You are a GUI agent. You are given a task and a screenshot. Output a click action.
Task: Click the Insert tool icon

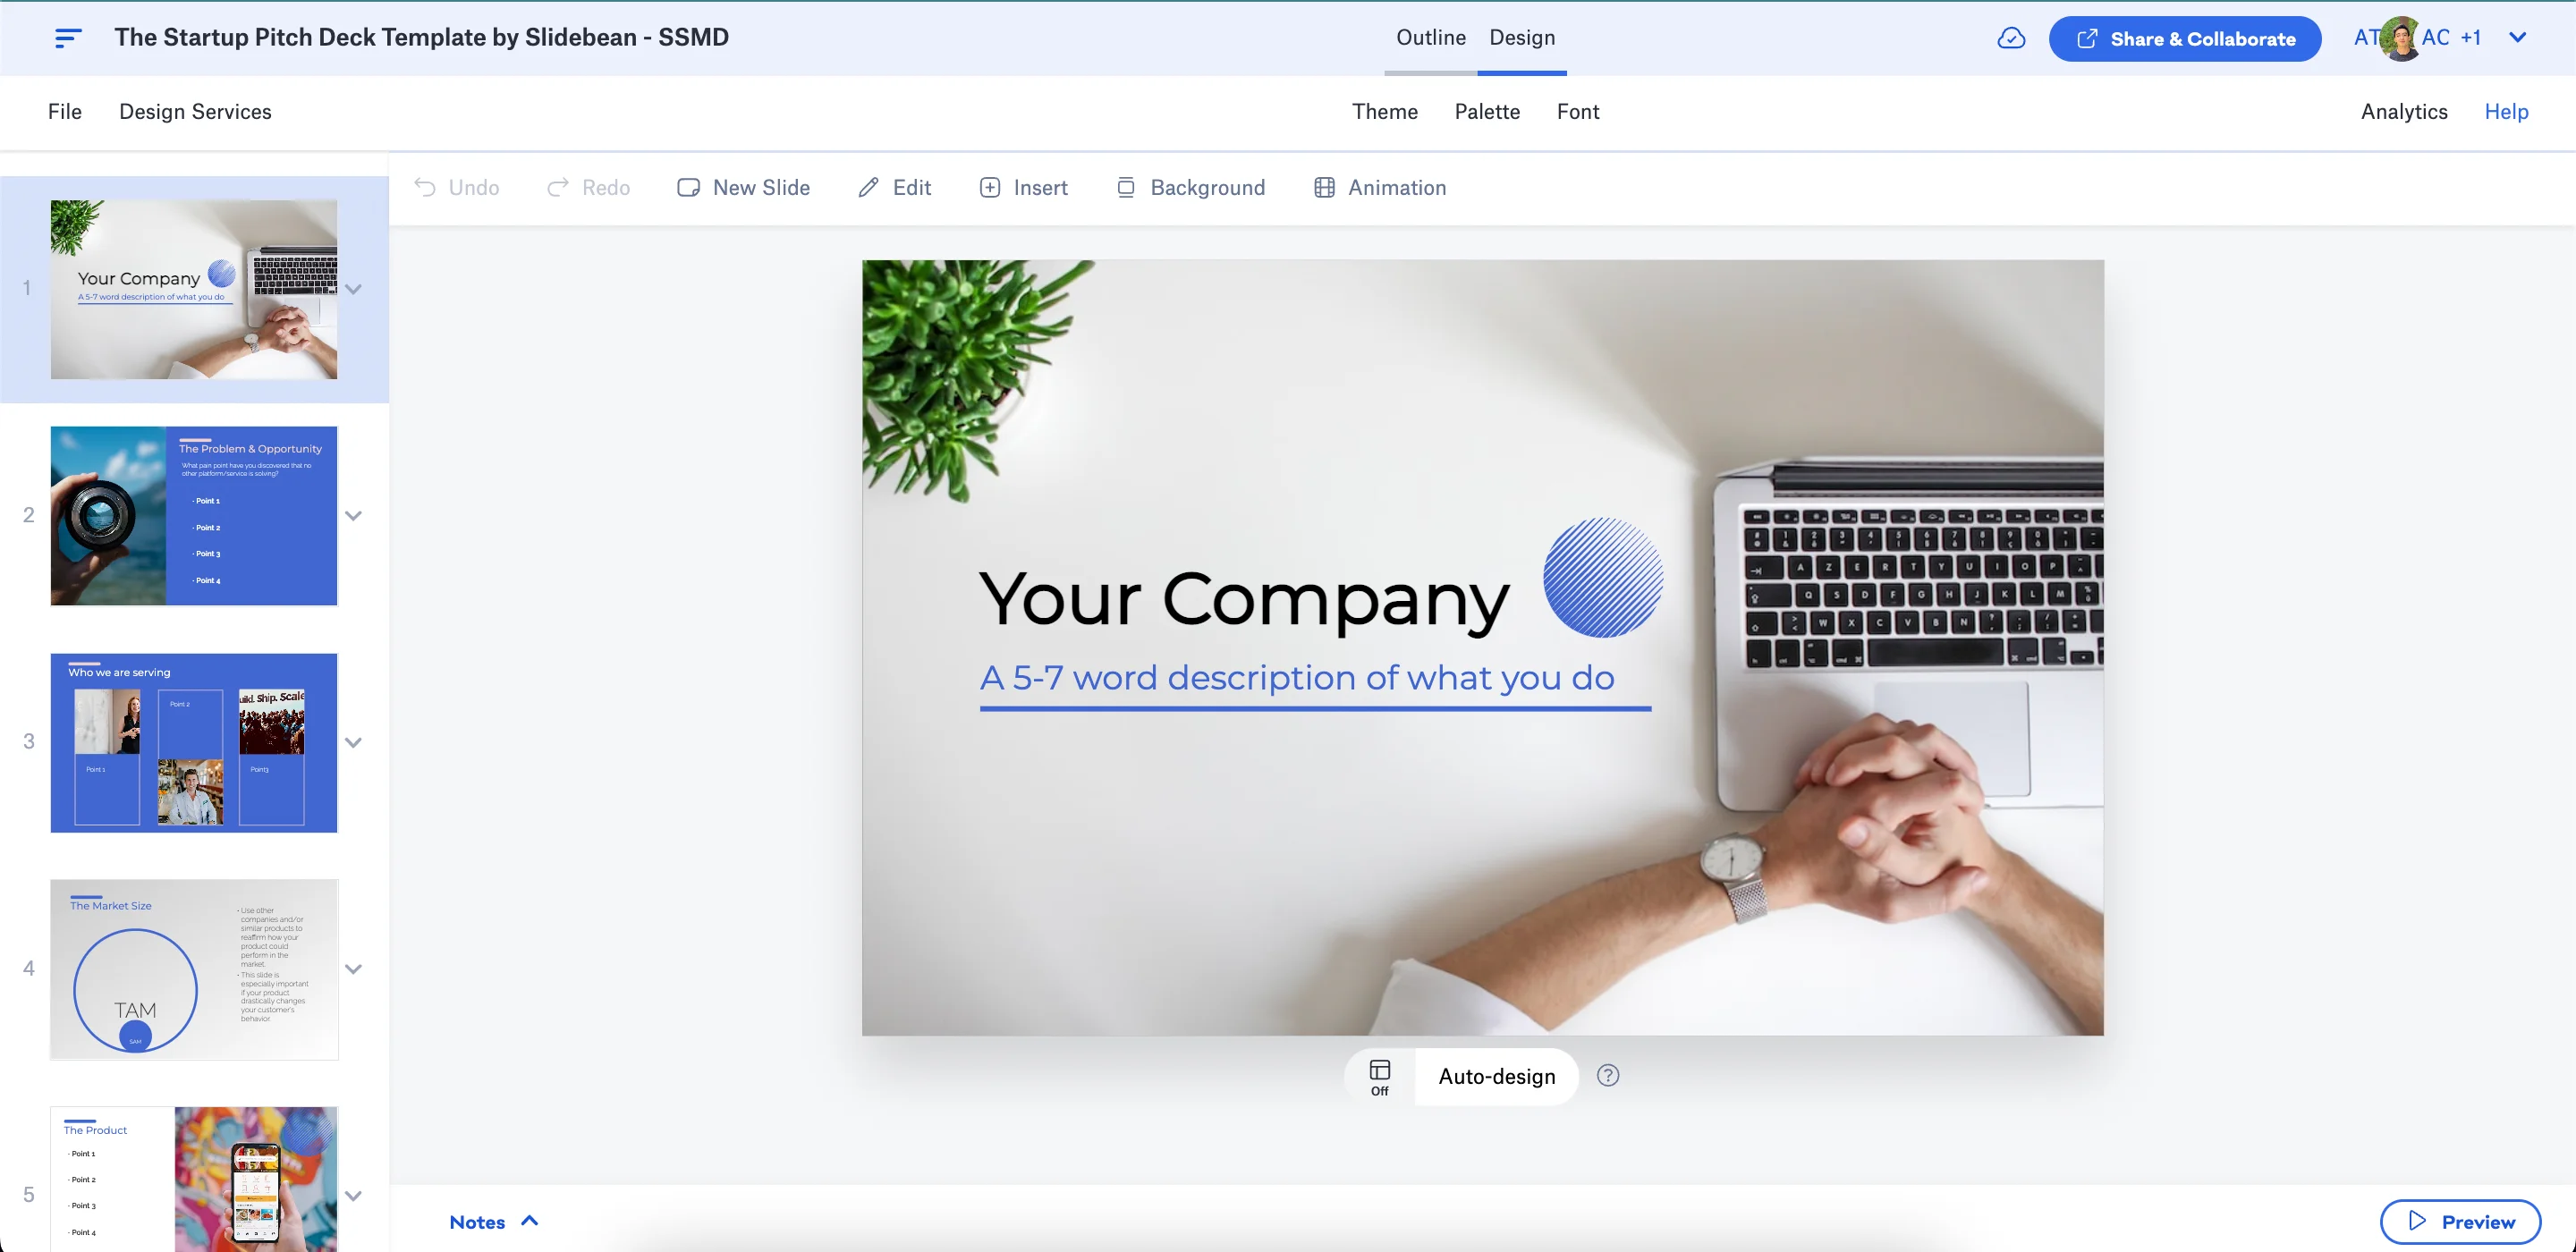(987, 186)
